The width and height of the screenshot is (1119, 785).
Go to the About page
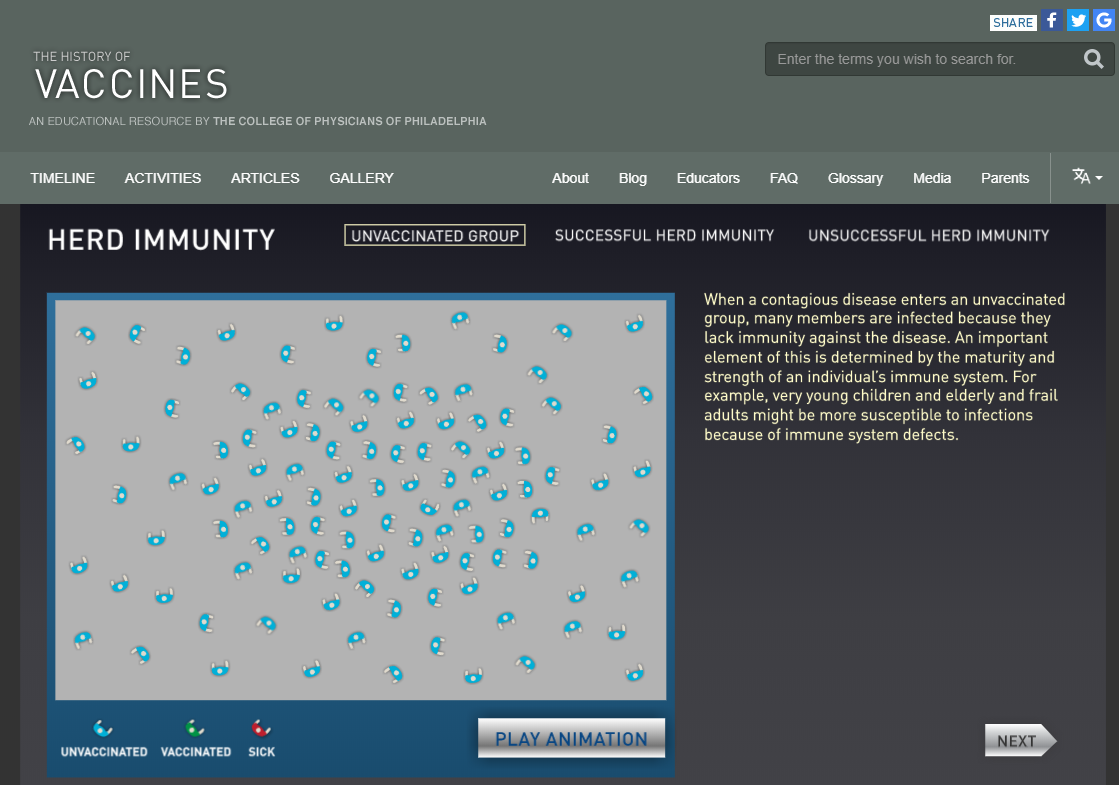click(x=570, y=178)
